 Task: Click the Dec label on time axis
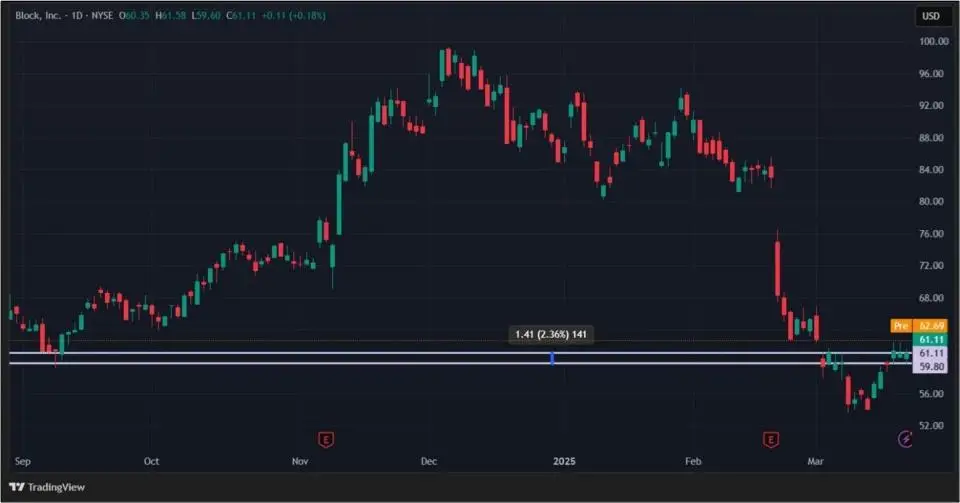428,462
